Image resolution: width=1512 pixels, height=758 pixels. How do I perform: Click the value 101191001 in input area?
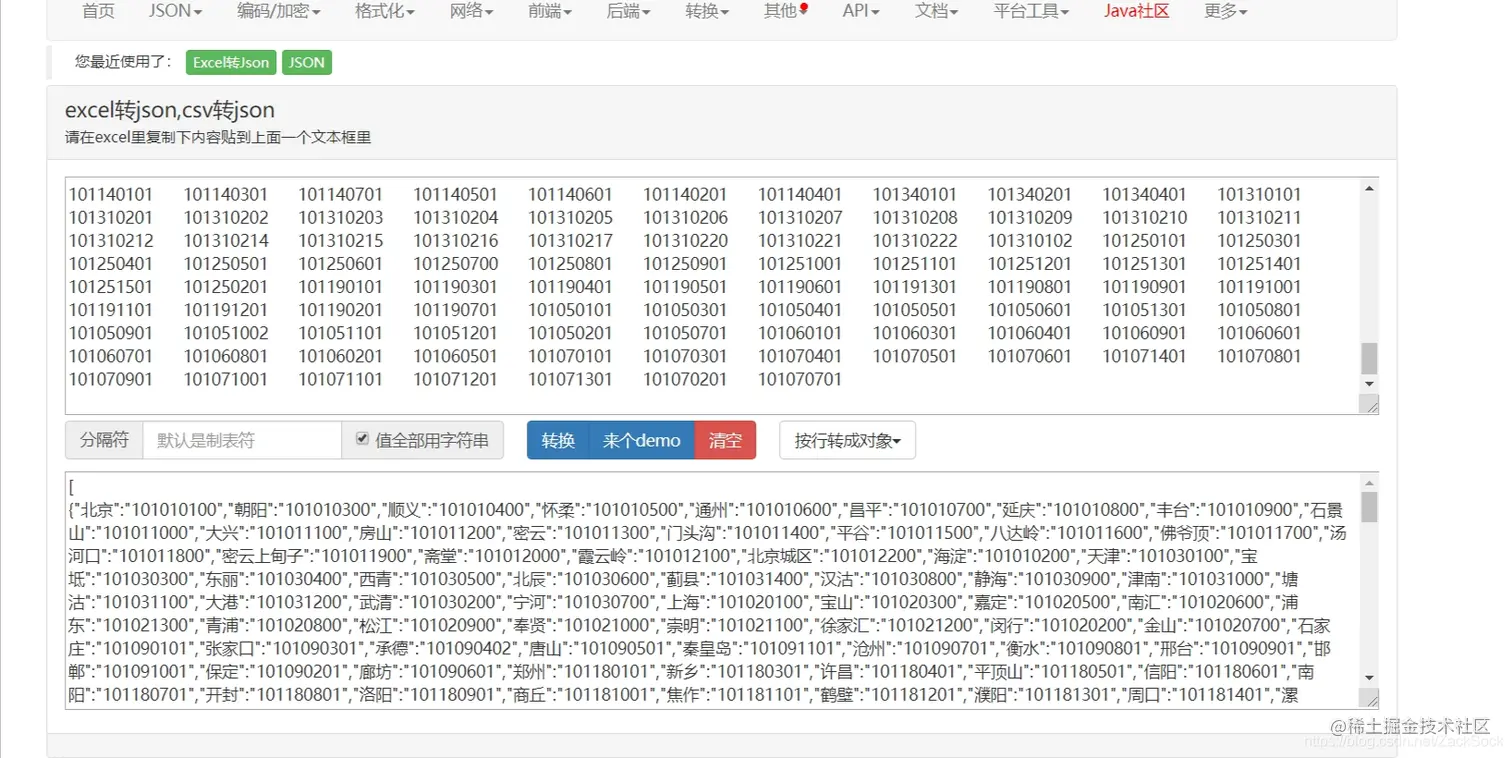1260,287
